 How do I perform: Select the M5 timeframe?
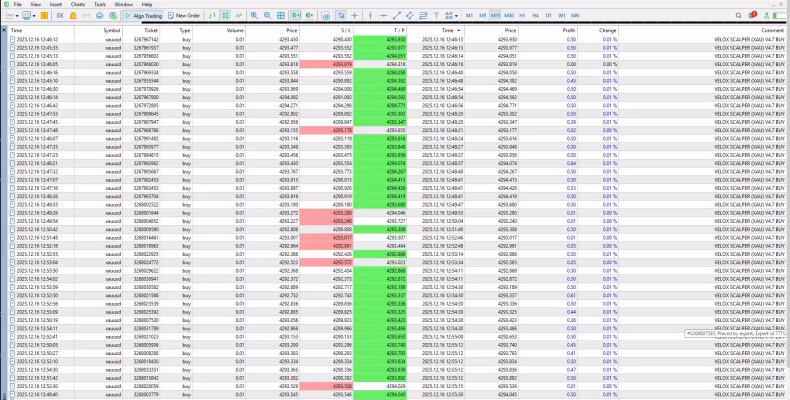(x=483, y=16)
